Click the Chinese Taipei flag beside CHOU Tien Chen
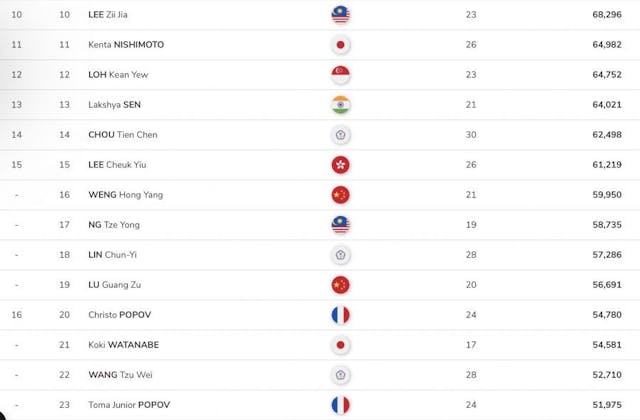The height and width of the screenshot is (420, 640). pyautogui.click(x=340, y=135)
